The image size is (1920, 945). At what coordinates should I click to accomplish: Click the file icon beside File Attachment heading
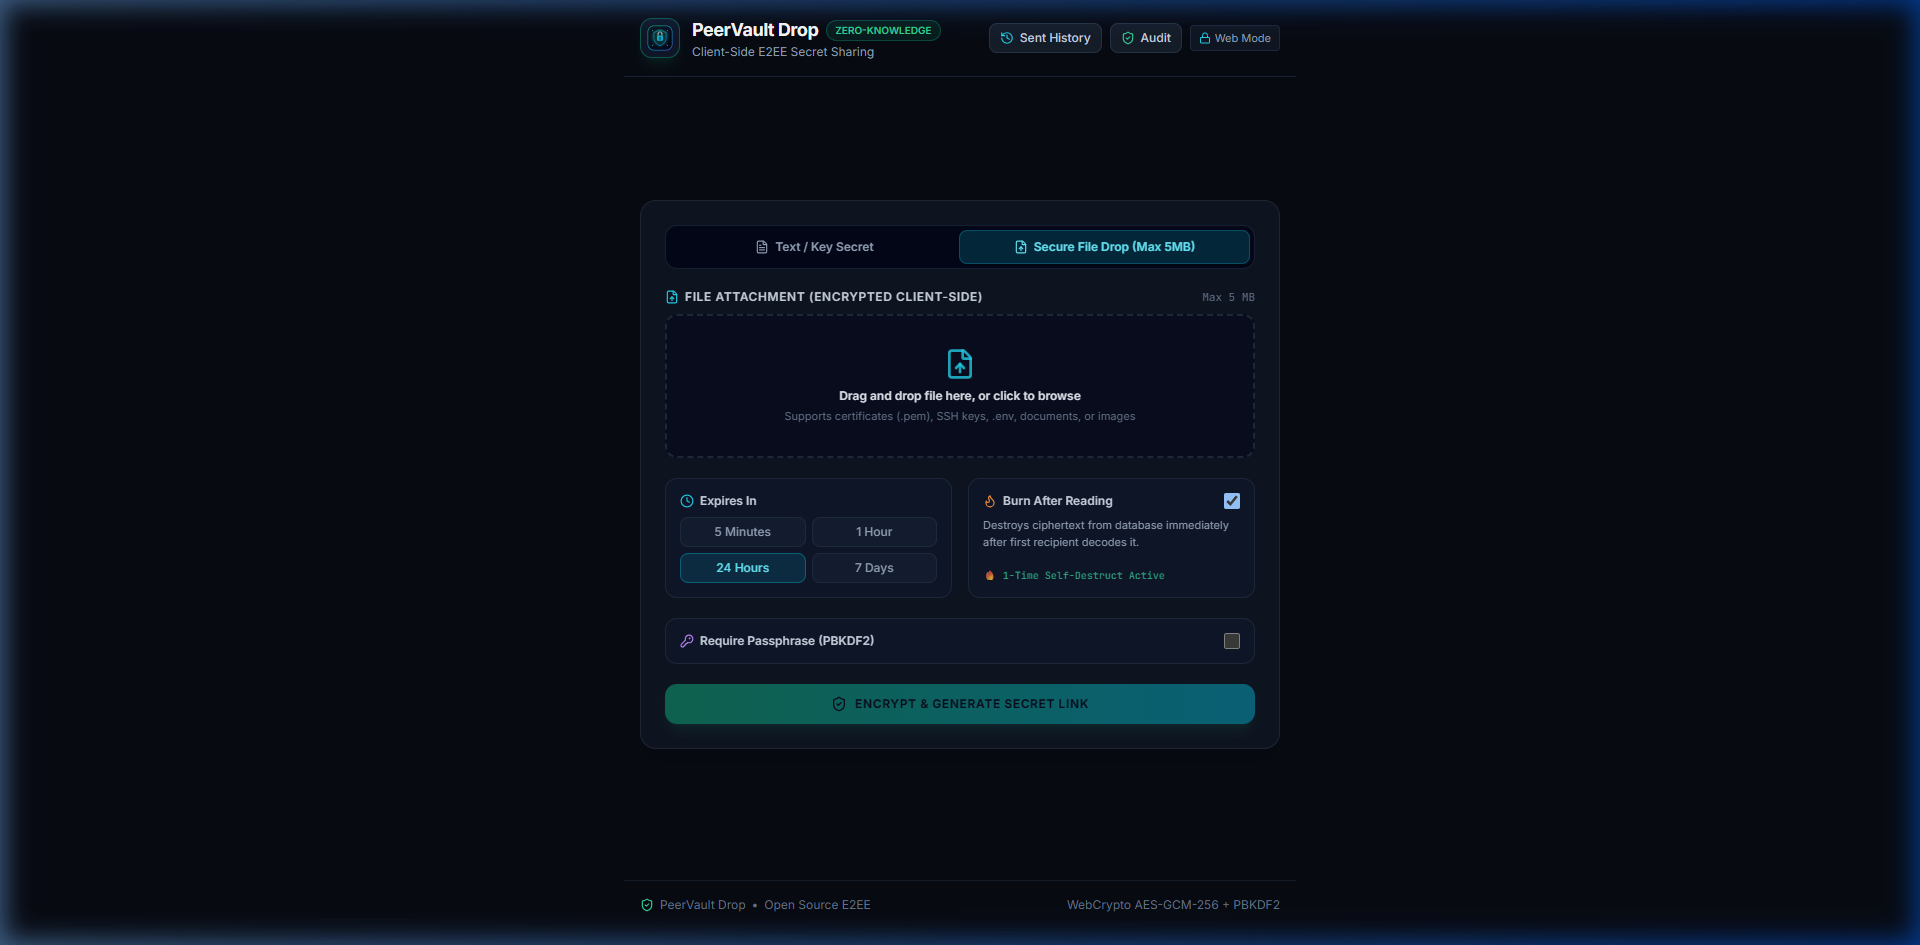pyautogui.click(x=672, y=297)
